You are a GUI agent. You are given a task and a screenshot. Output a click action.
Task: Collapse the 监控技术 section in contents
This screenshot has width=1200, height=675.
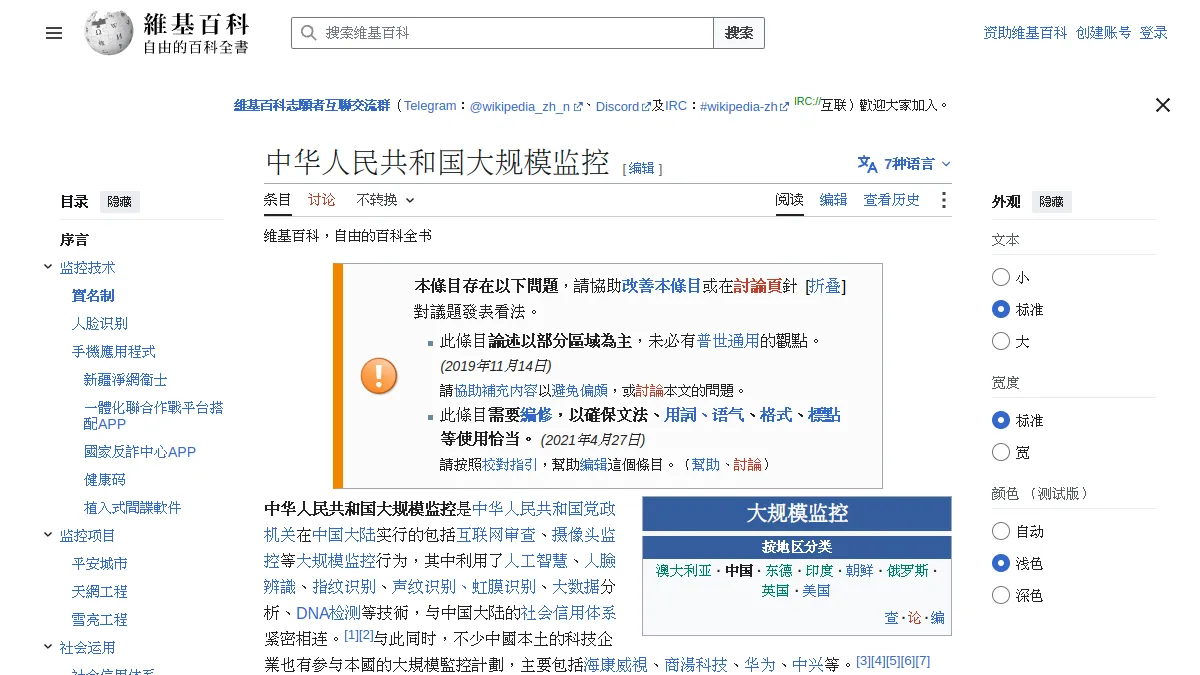pyautogui.click(x=48, y=267)
